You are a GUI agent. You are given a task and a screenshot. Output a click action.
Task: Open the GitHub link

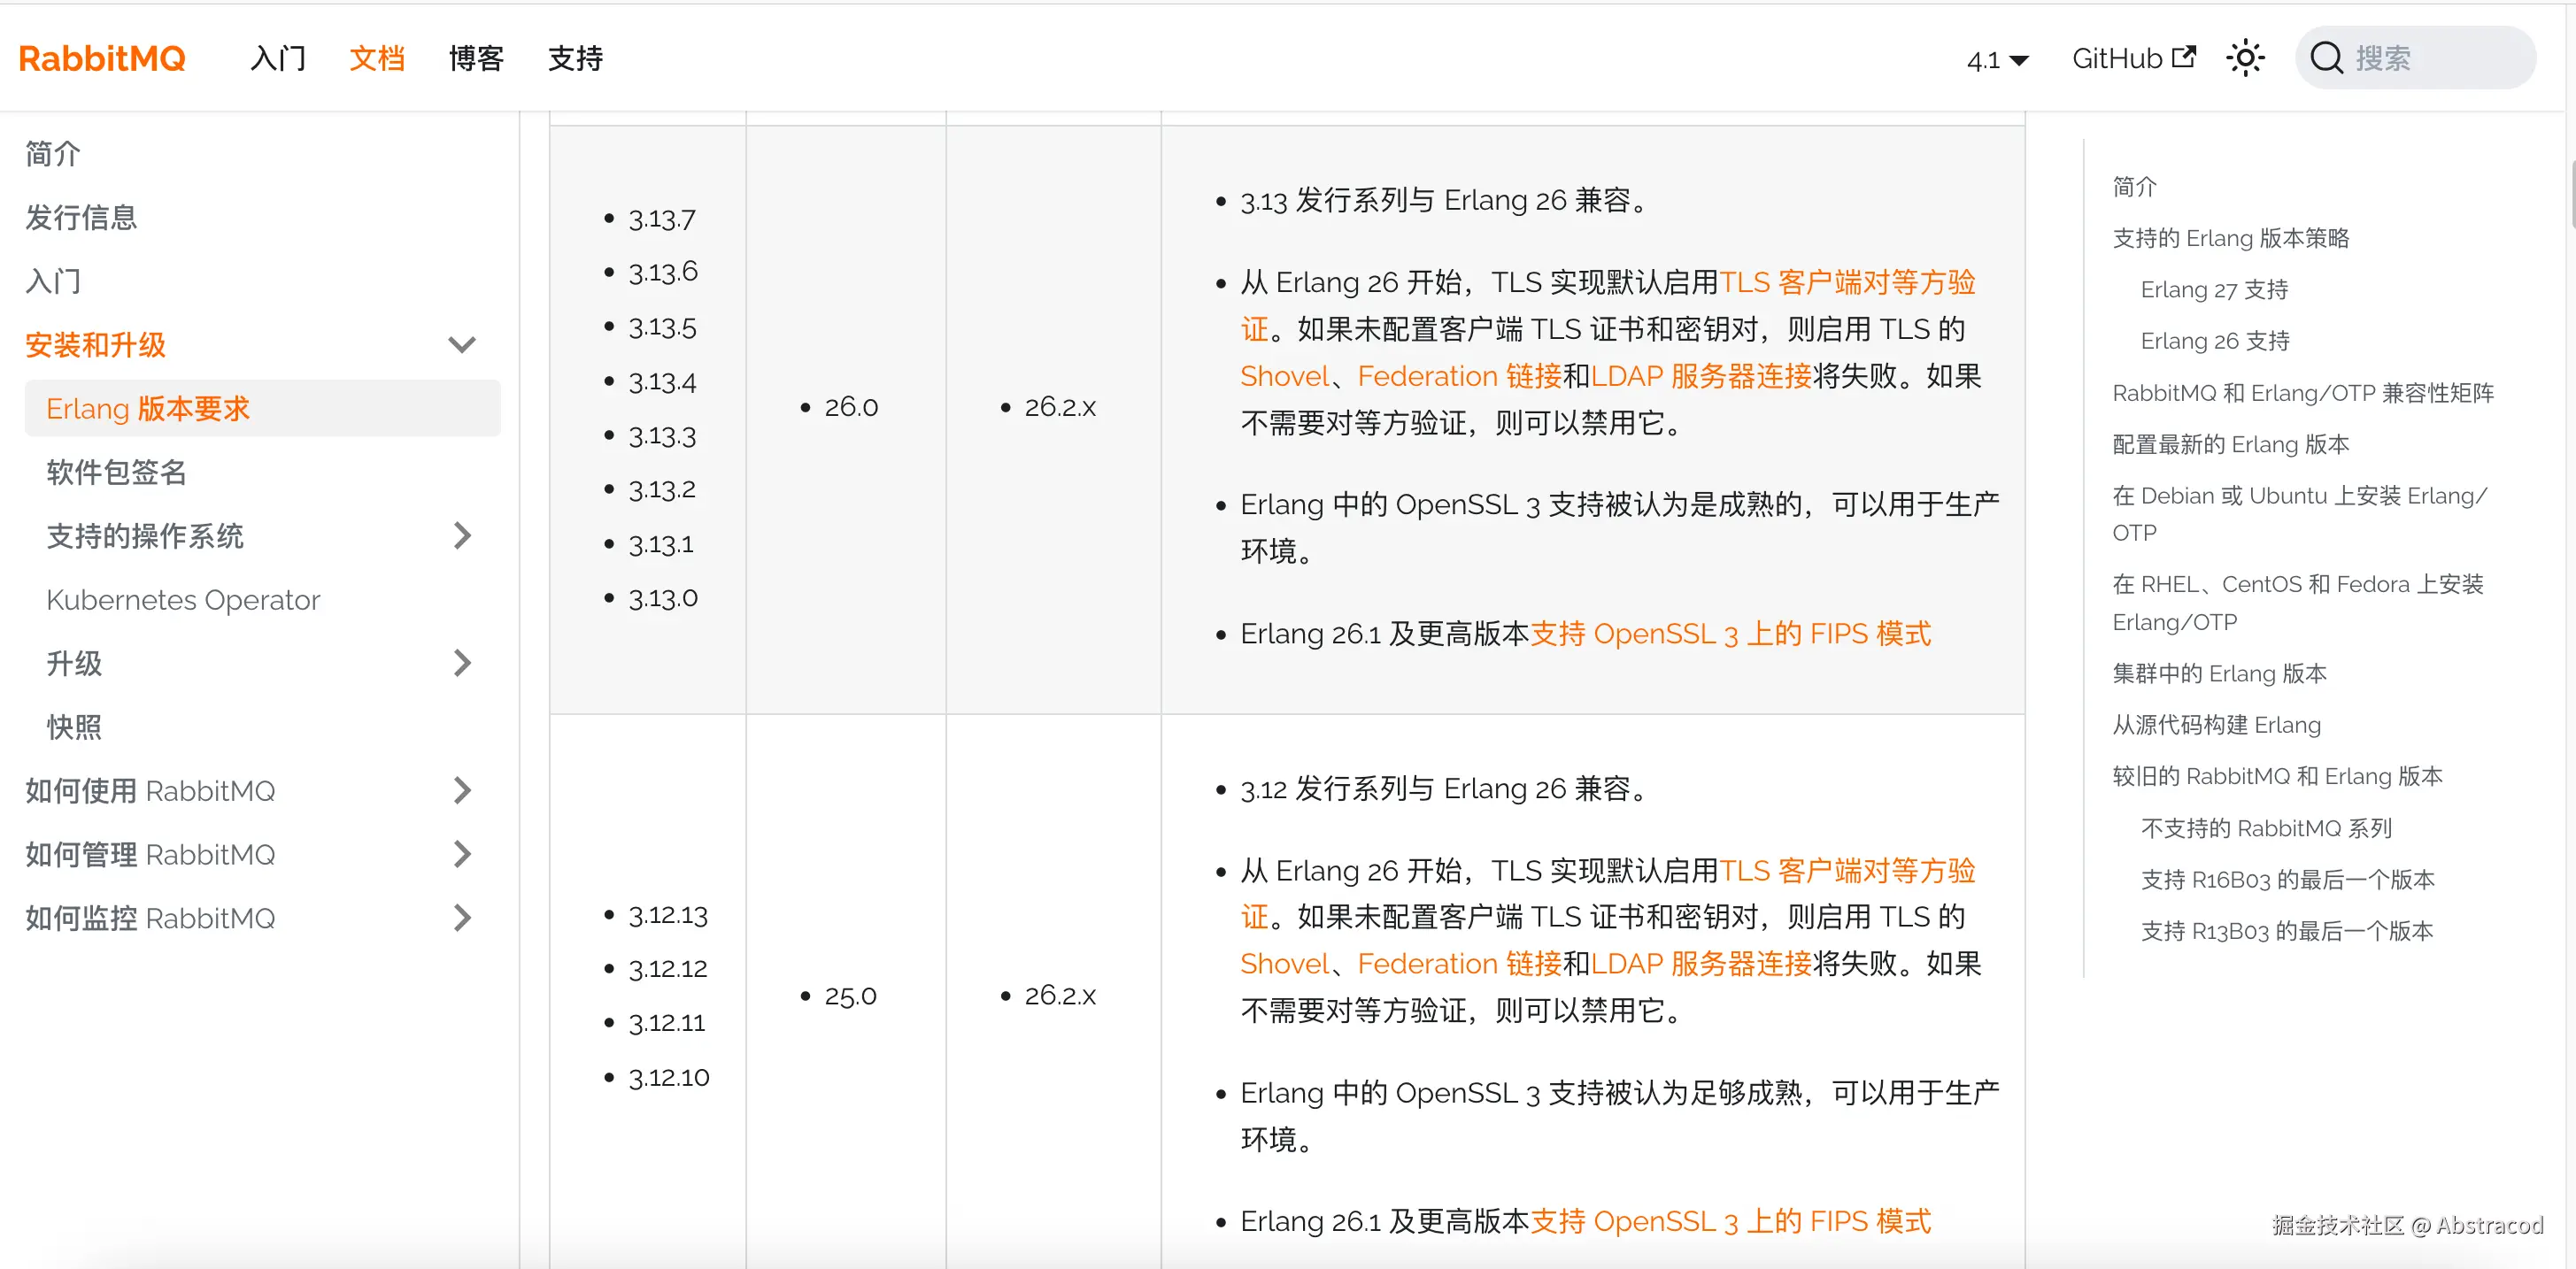(2133, 58)
